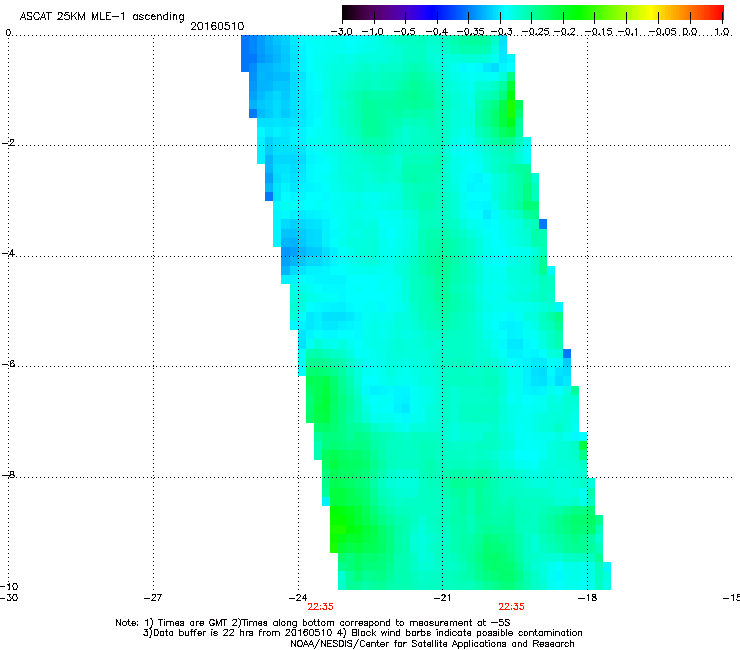
Task: Click the Data buffer note line
Action: coord(362,633)
